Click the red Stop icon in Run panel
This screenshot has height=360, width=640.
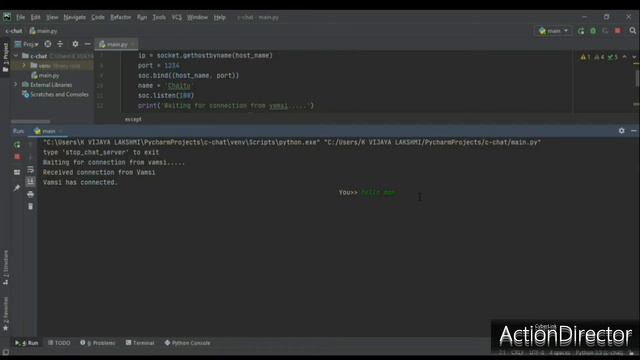[17, 157]
